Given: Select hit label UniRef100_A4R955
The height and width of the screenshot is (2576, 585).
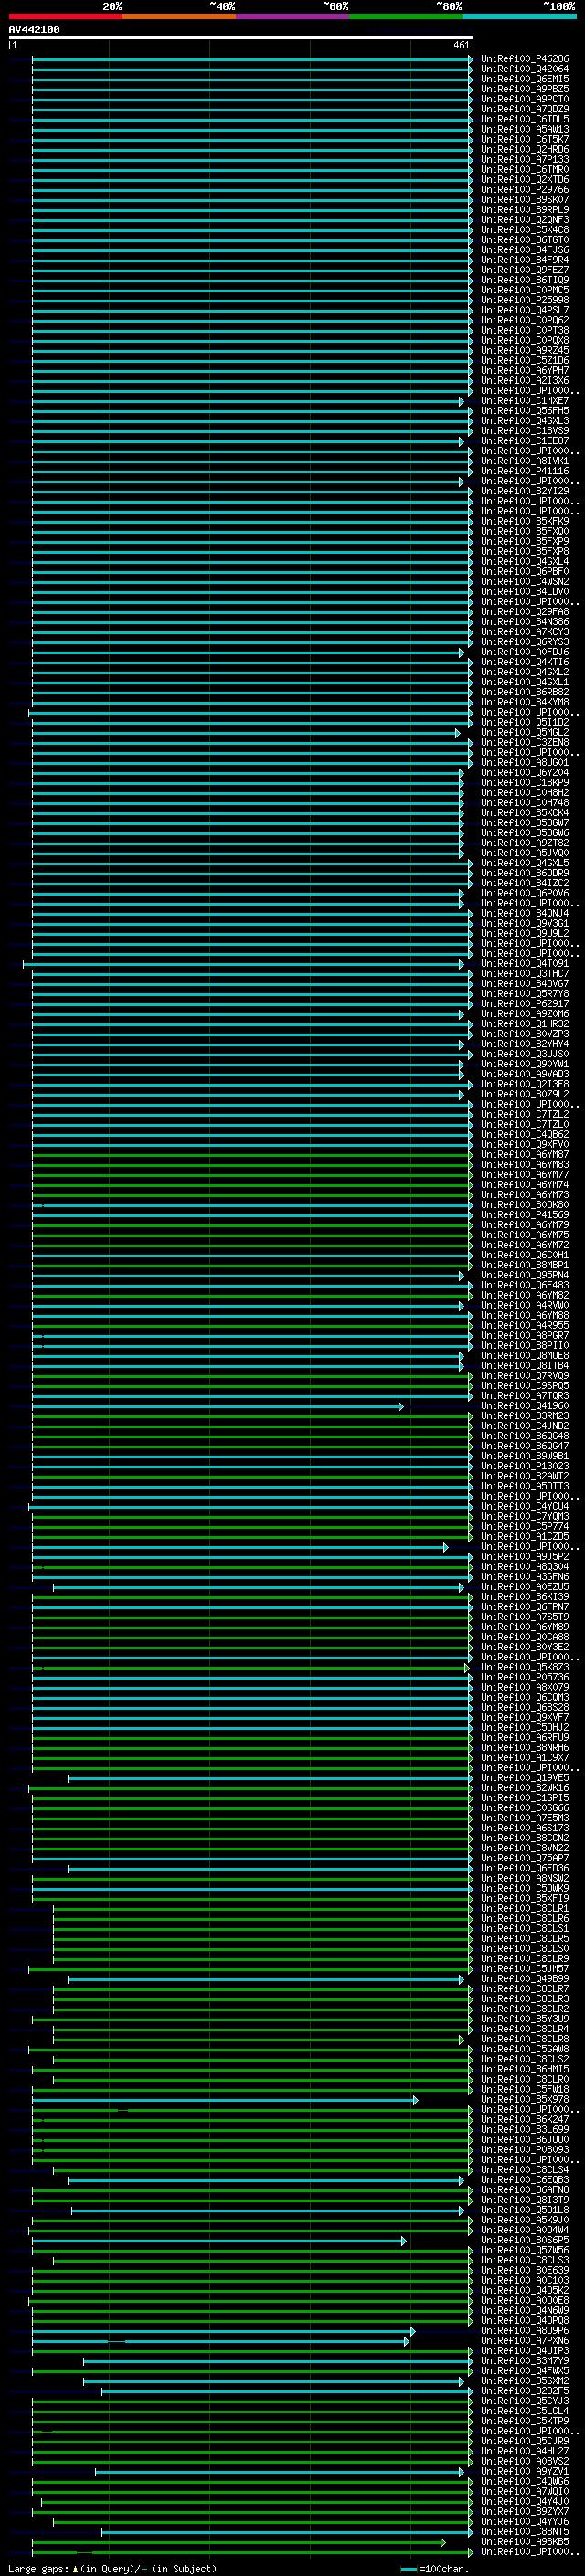Looking at the screenshot, I should 525,1325.
